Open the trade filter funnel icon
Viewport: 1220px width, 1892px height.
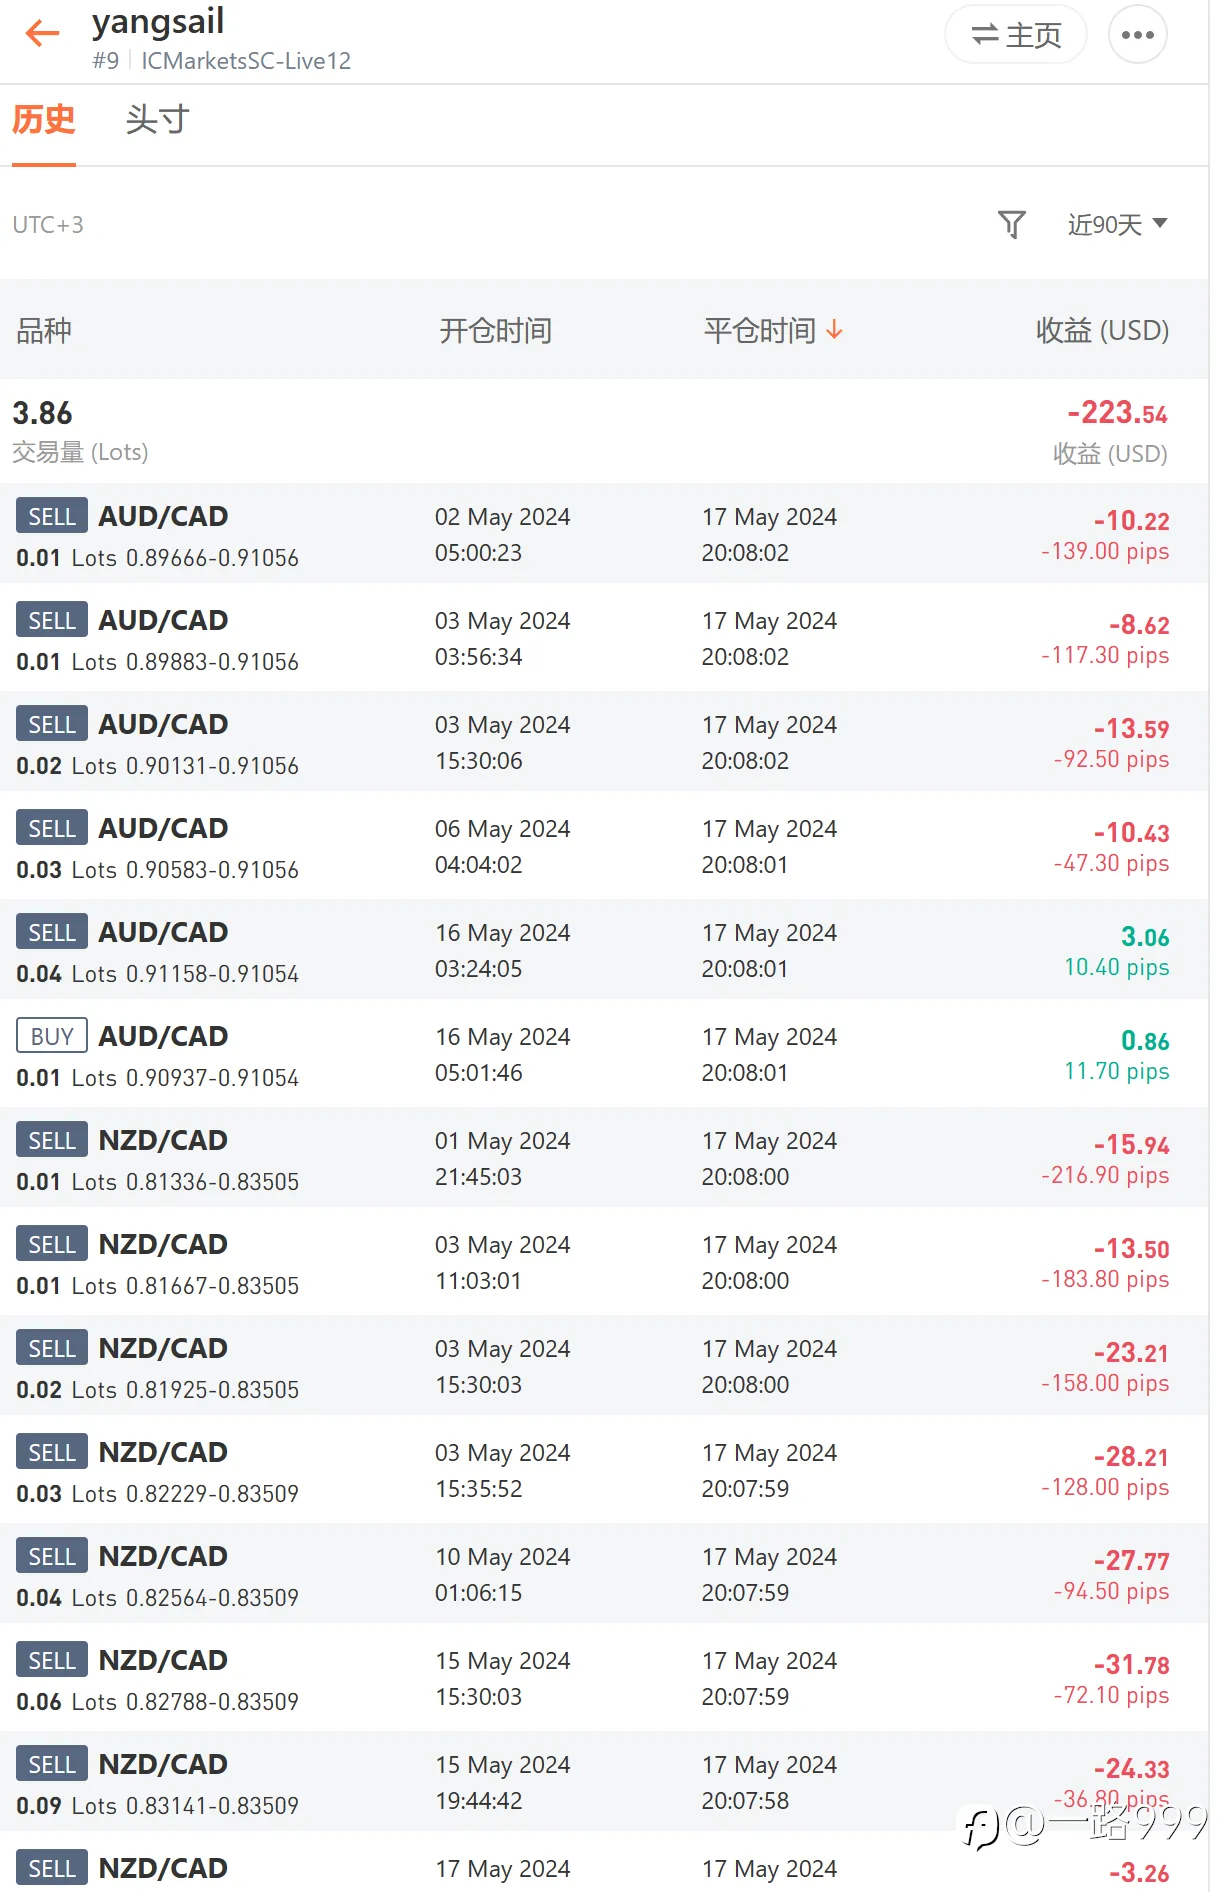tap(1011, 224)
